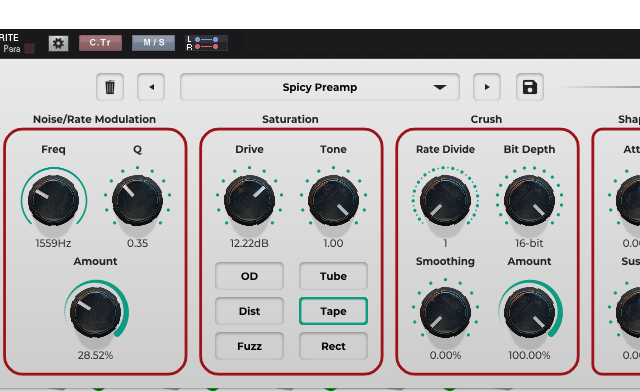Toggle the M/S mode button
The height and width of the screenshot is (392, 640).
[x=153, y=42]
